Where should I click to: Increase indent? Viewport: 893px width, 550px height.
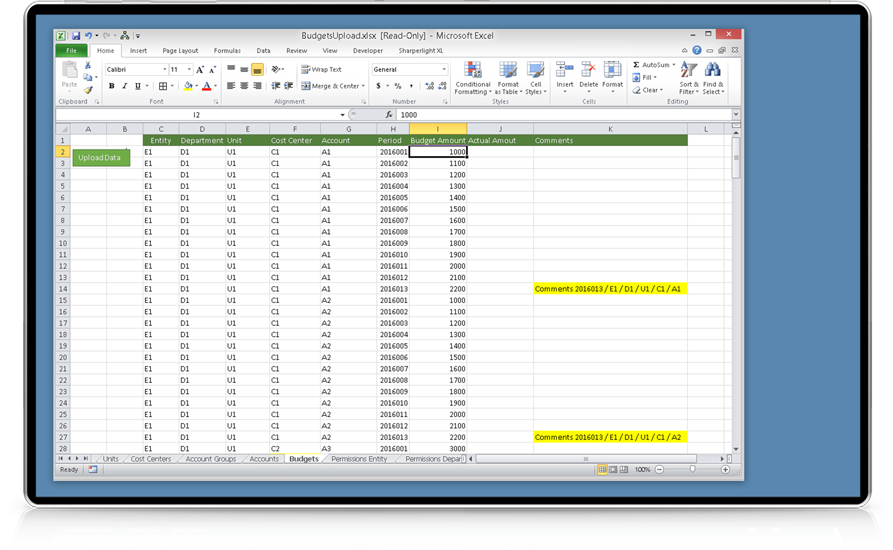tap(289, 86)
